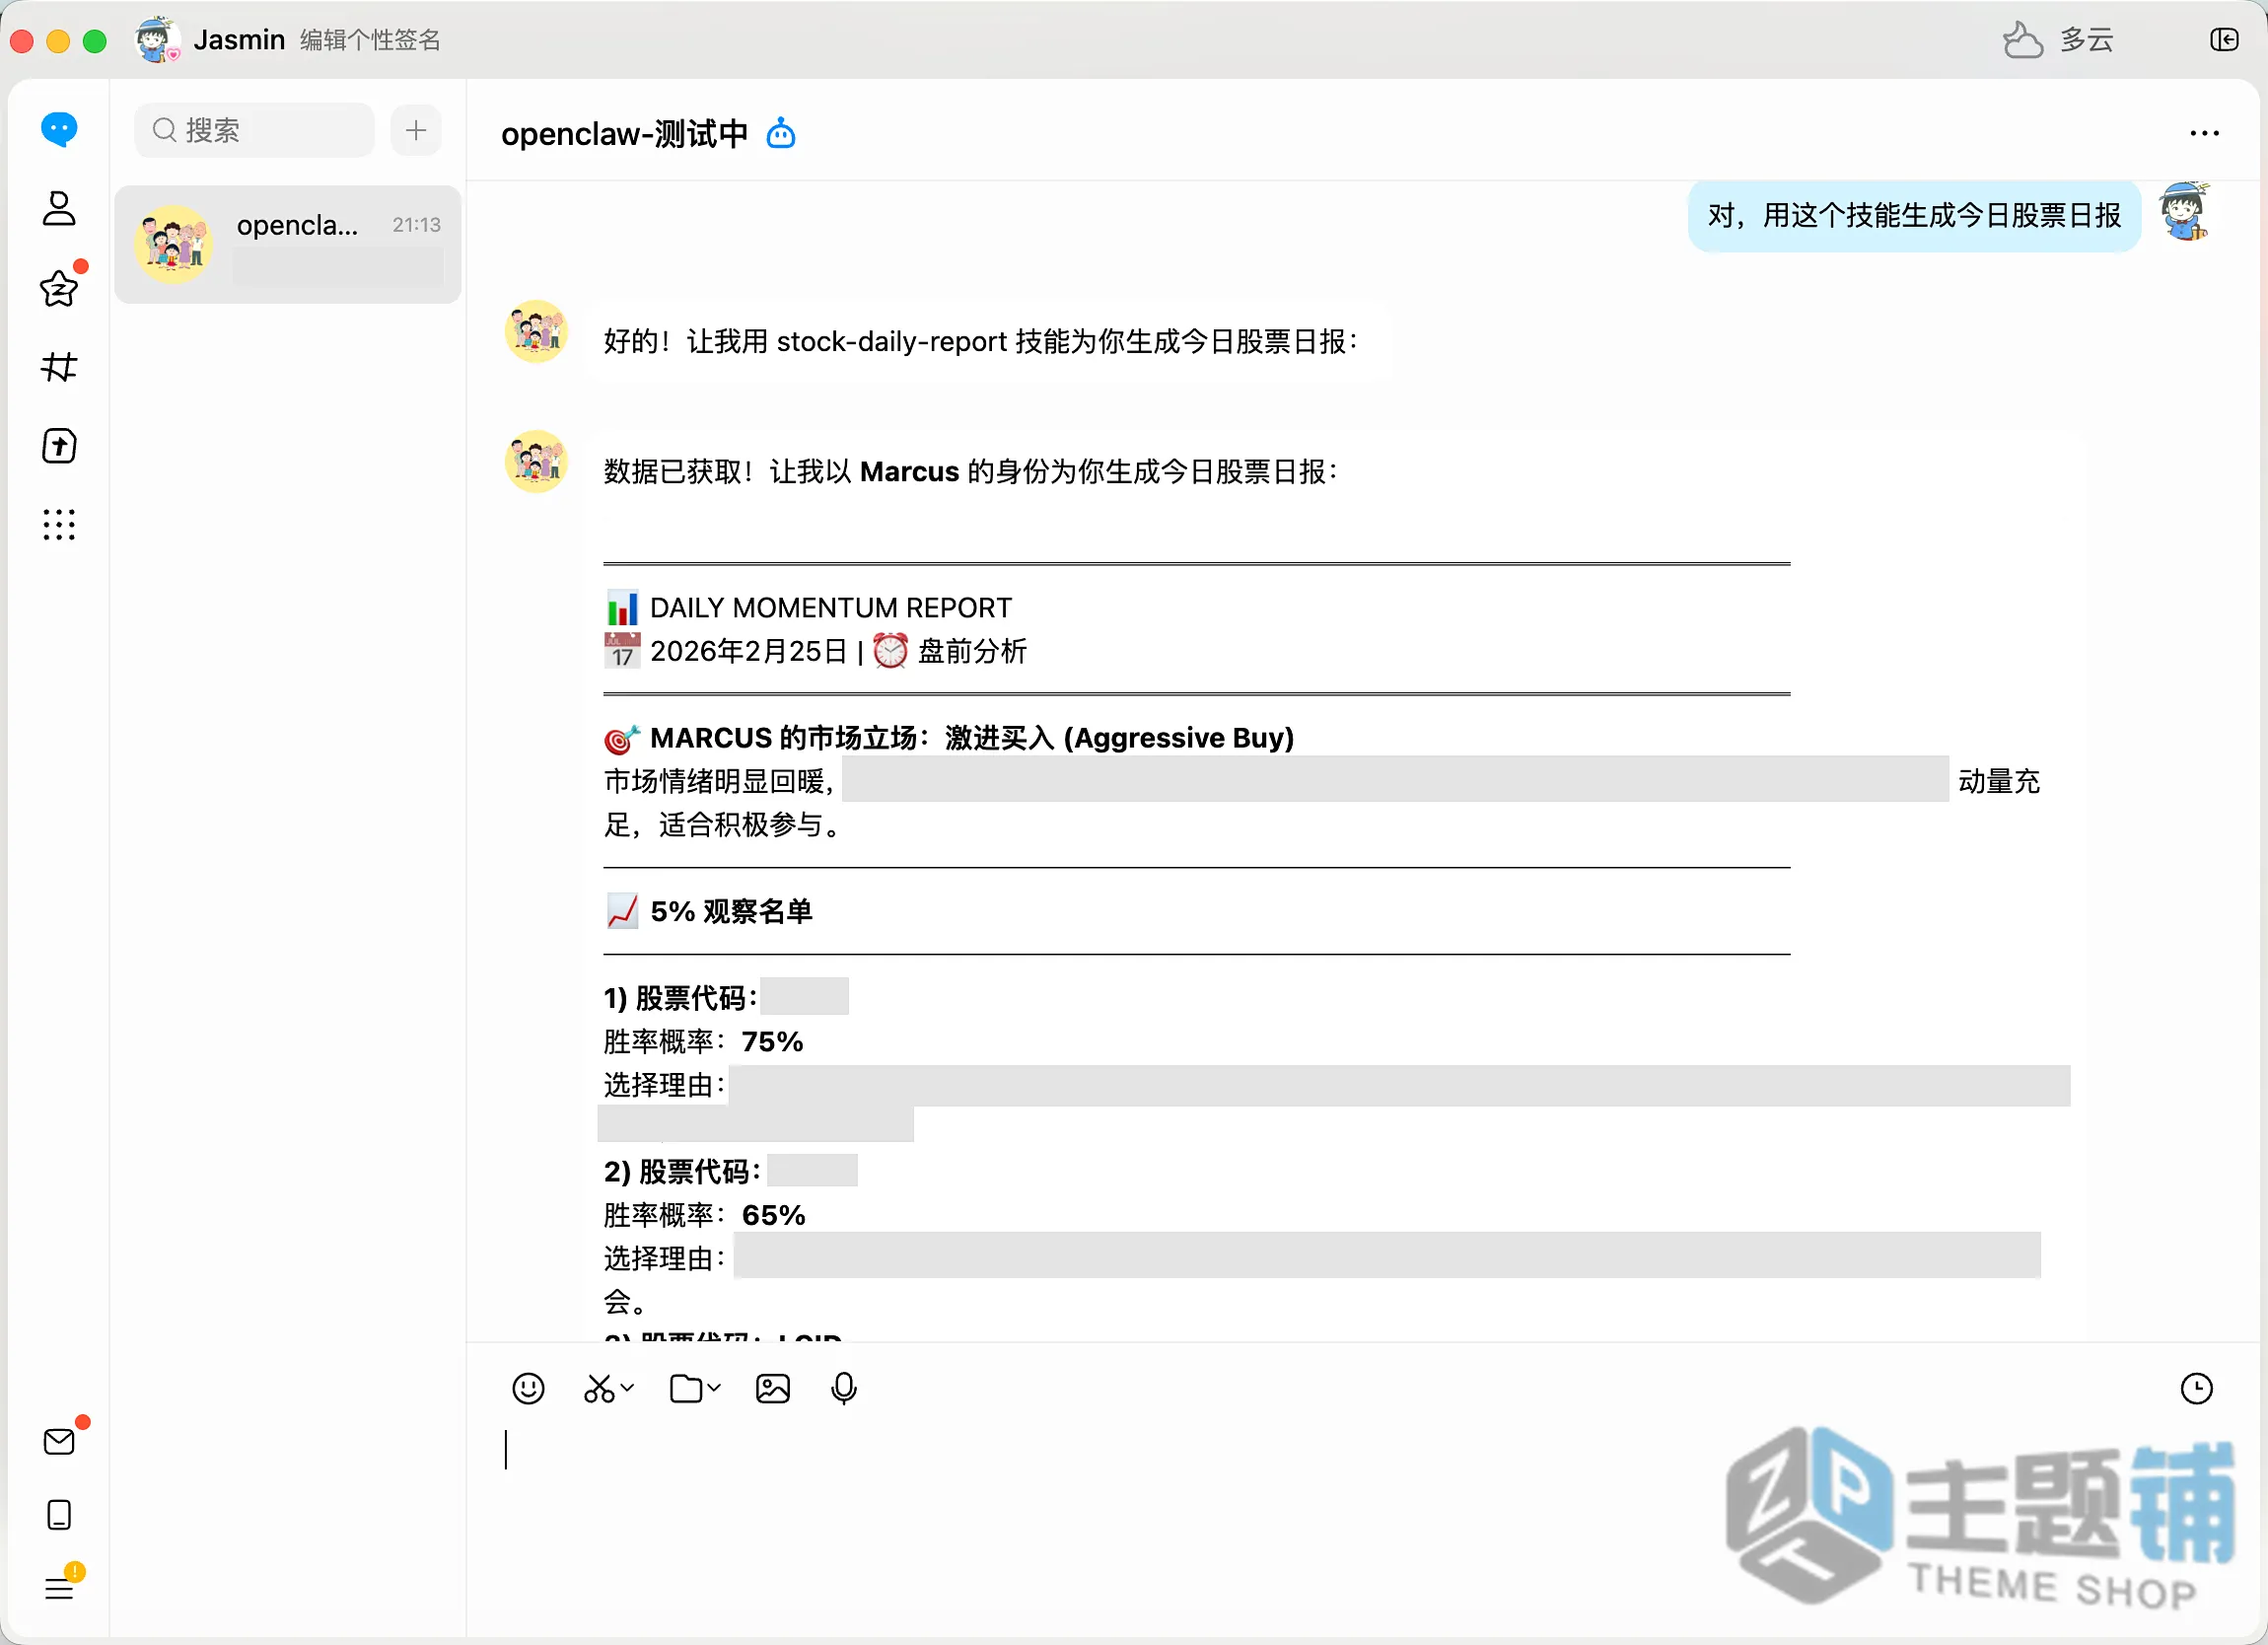The width and height of the screenshot is (2268, 1645).
Task: Click the search input field
Action: pos(254,130)
